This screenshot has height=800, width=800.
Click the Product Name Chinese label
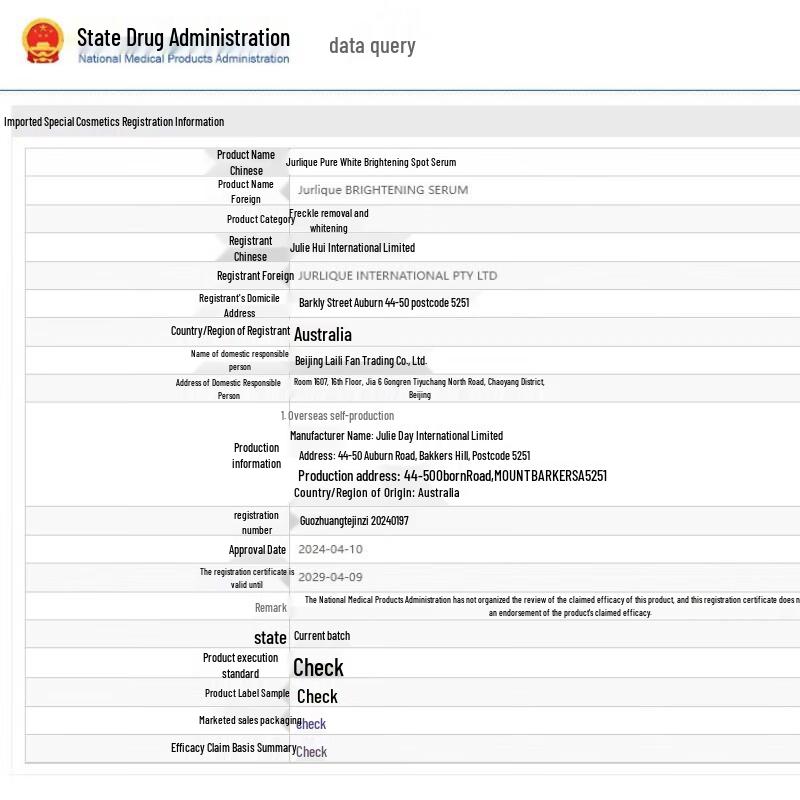point(246,163)
